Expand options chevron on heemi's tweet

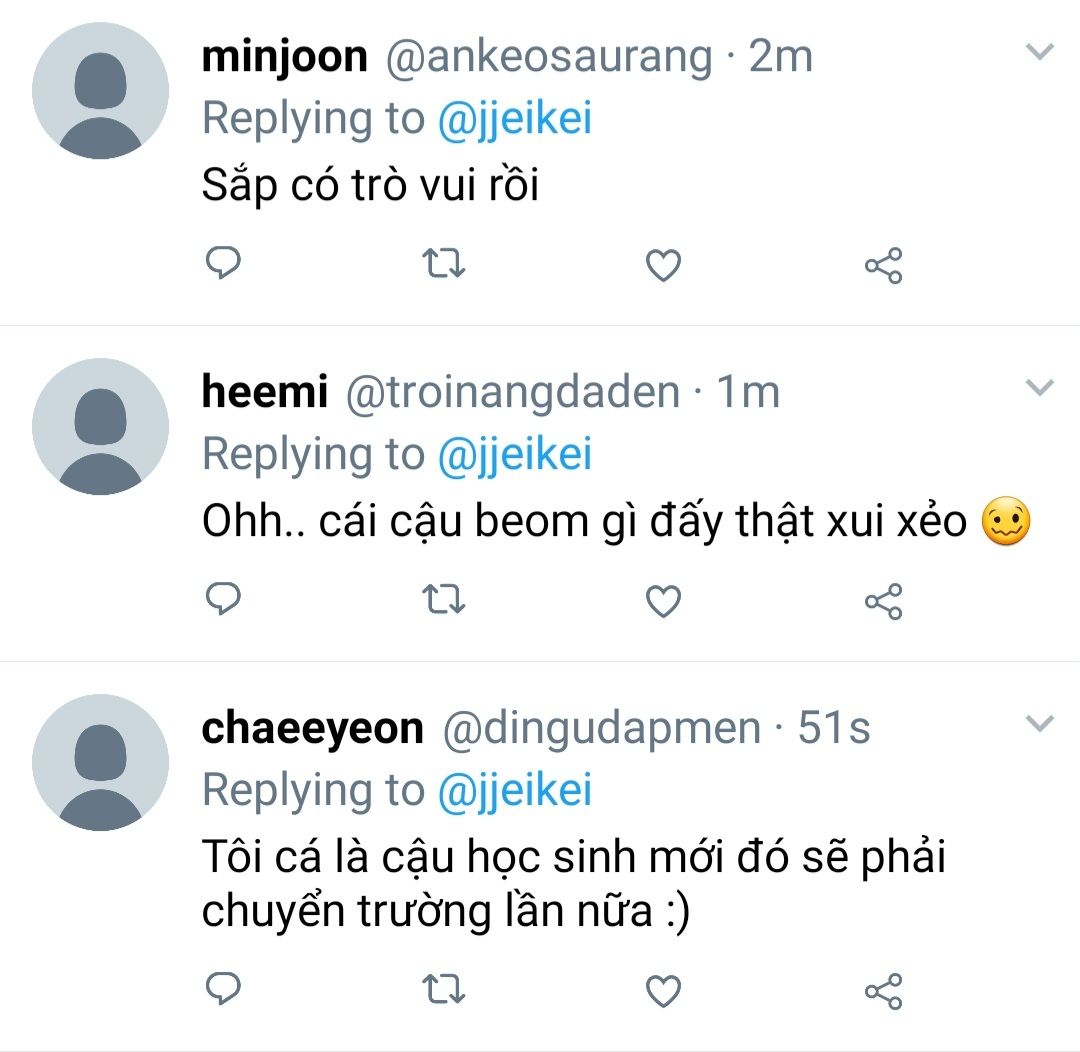tap(1039, 388)
